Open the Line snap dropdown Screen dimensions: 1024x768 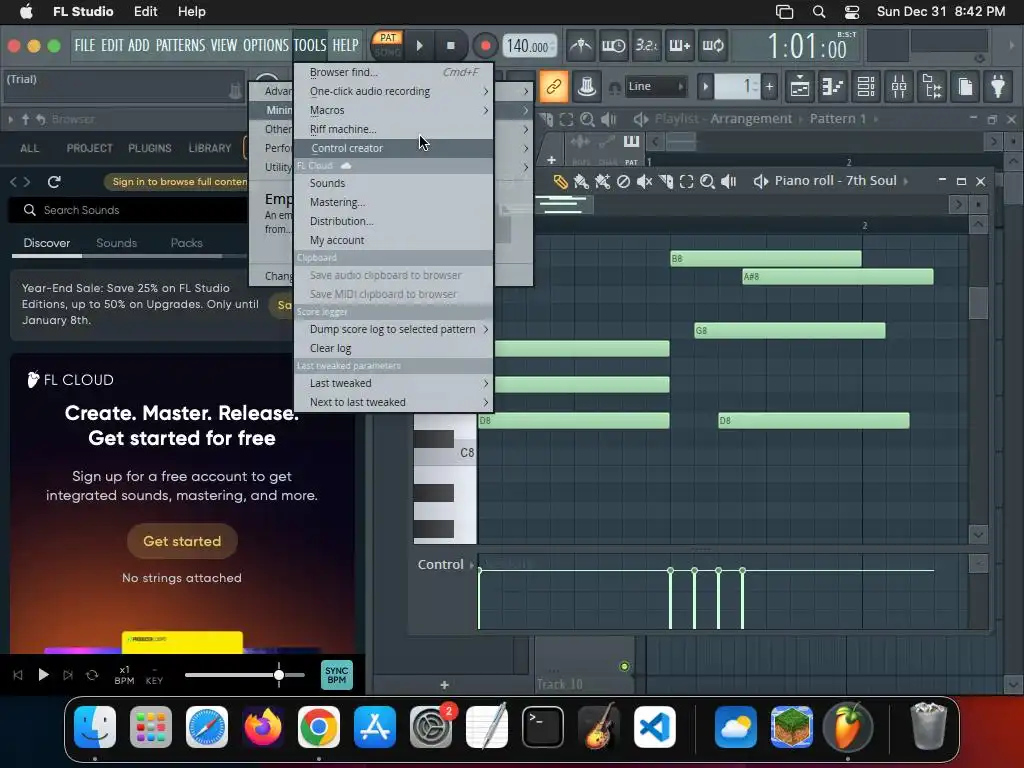(656, 86)
